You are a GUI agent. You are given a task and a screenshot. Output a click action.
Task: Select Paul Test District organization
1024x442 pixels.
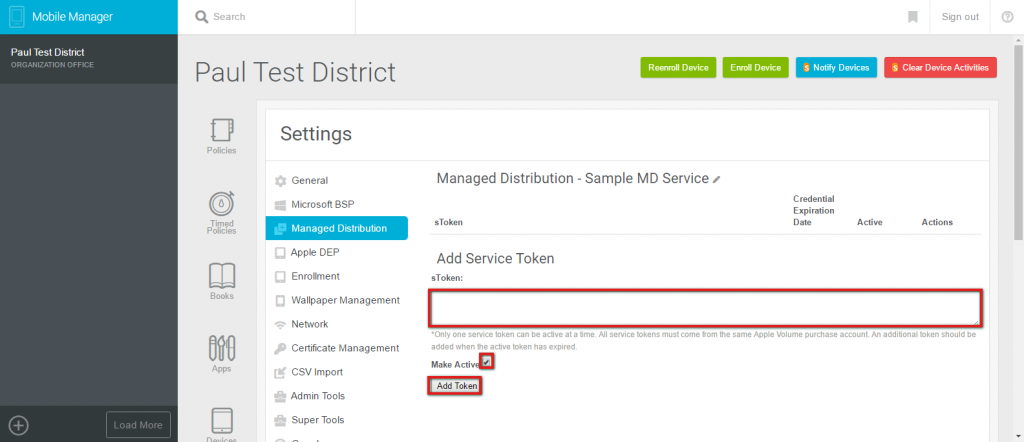89,58
